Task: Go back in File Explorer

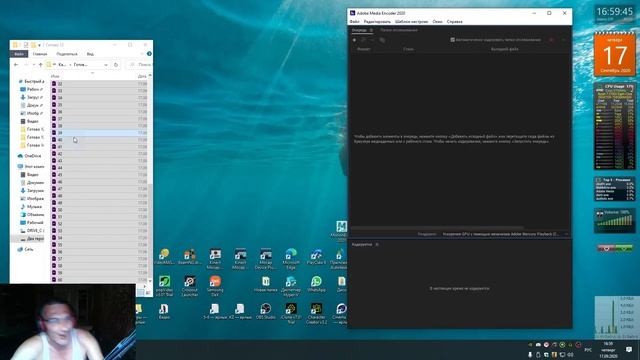Action: click(x=16, y=64)
